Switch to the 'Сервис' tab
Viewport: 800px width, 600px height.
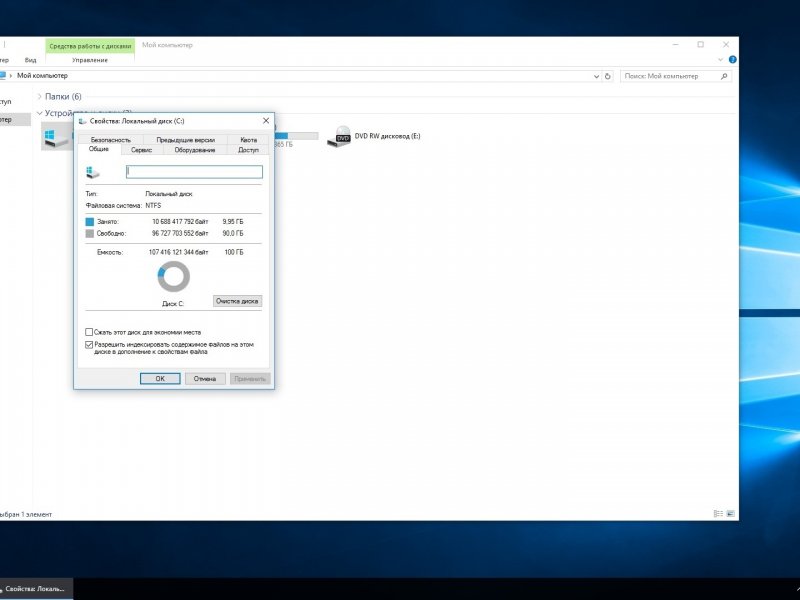coord(141,150)
